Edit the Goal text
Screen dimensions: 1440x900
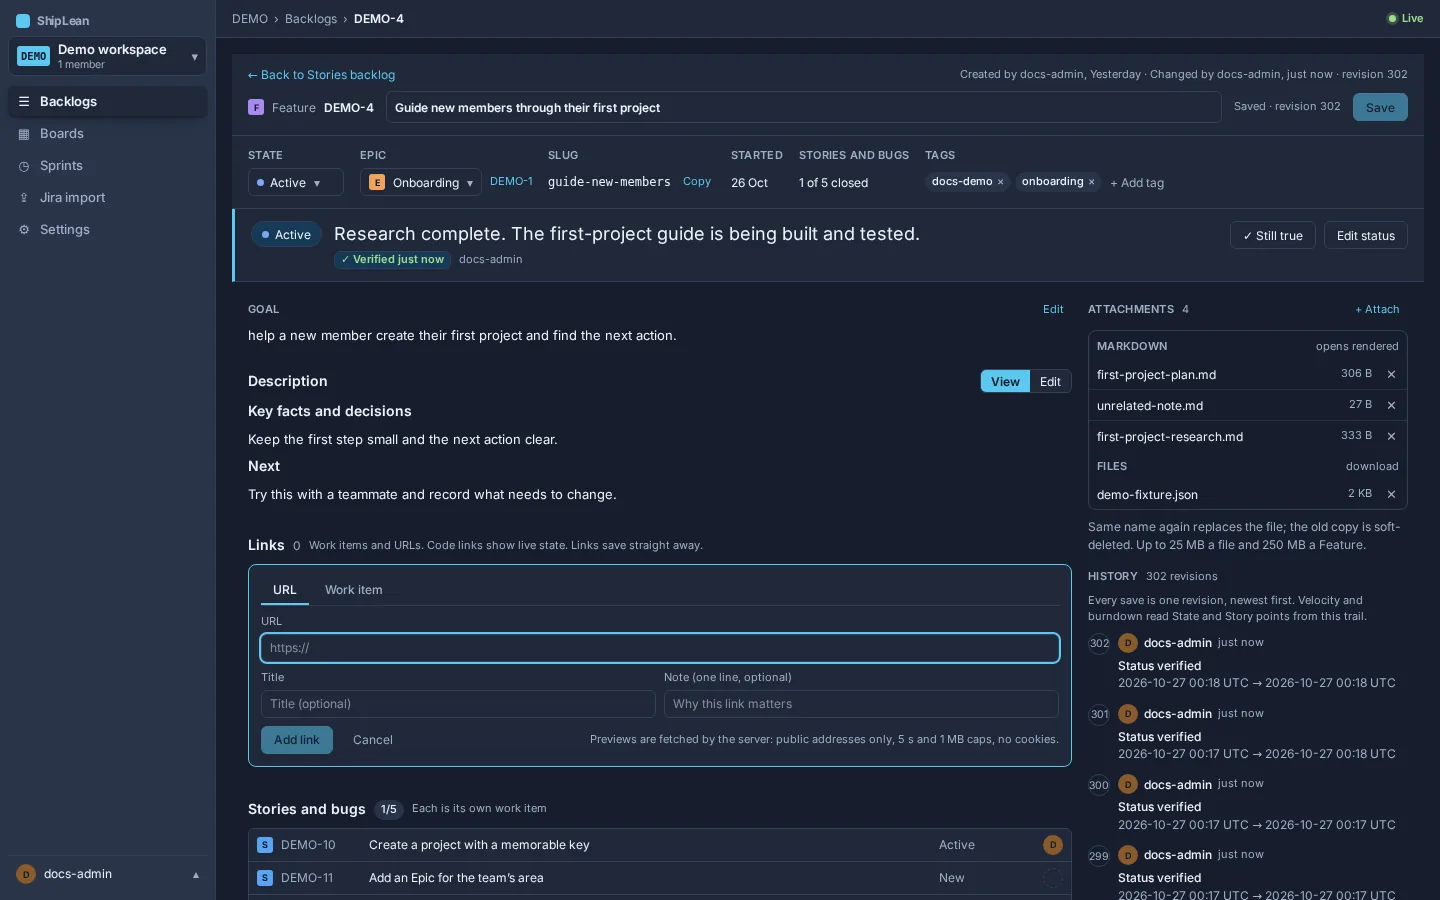coord(1053,310)
